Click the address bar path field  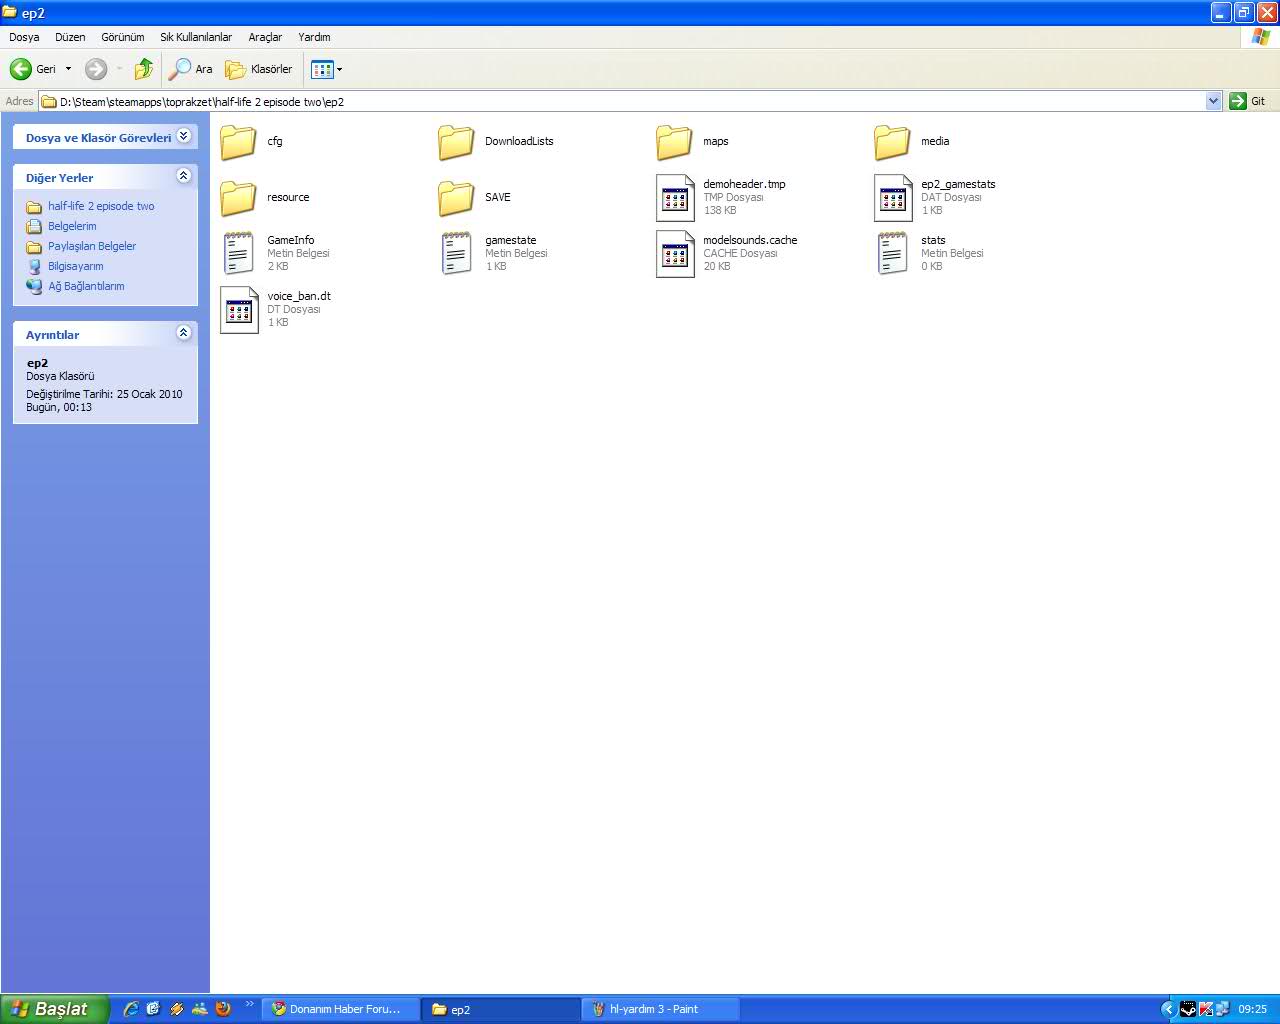[x=630, y=101]
